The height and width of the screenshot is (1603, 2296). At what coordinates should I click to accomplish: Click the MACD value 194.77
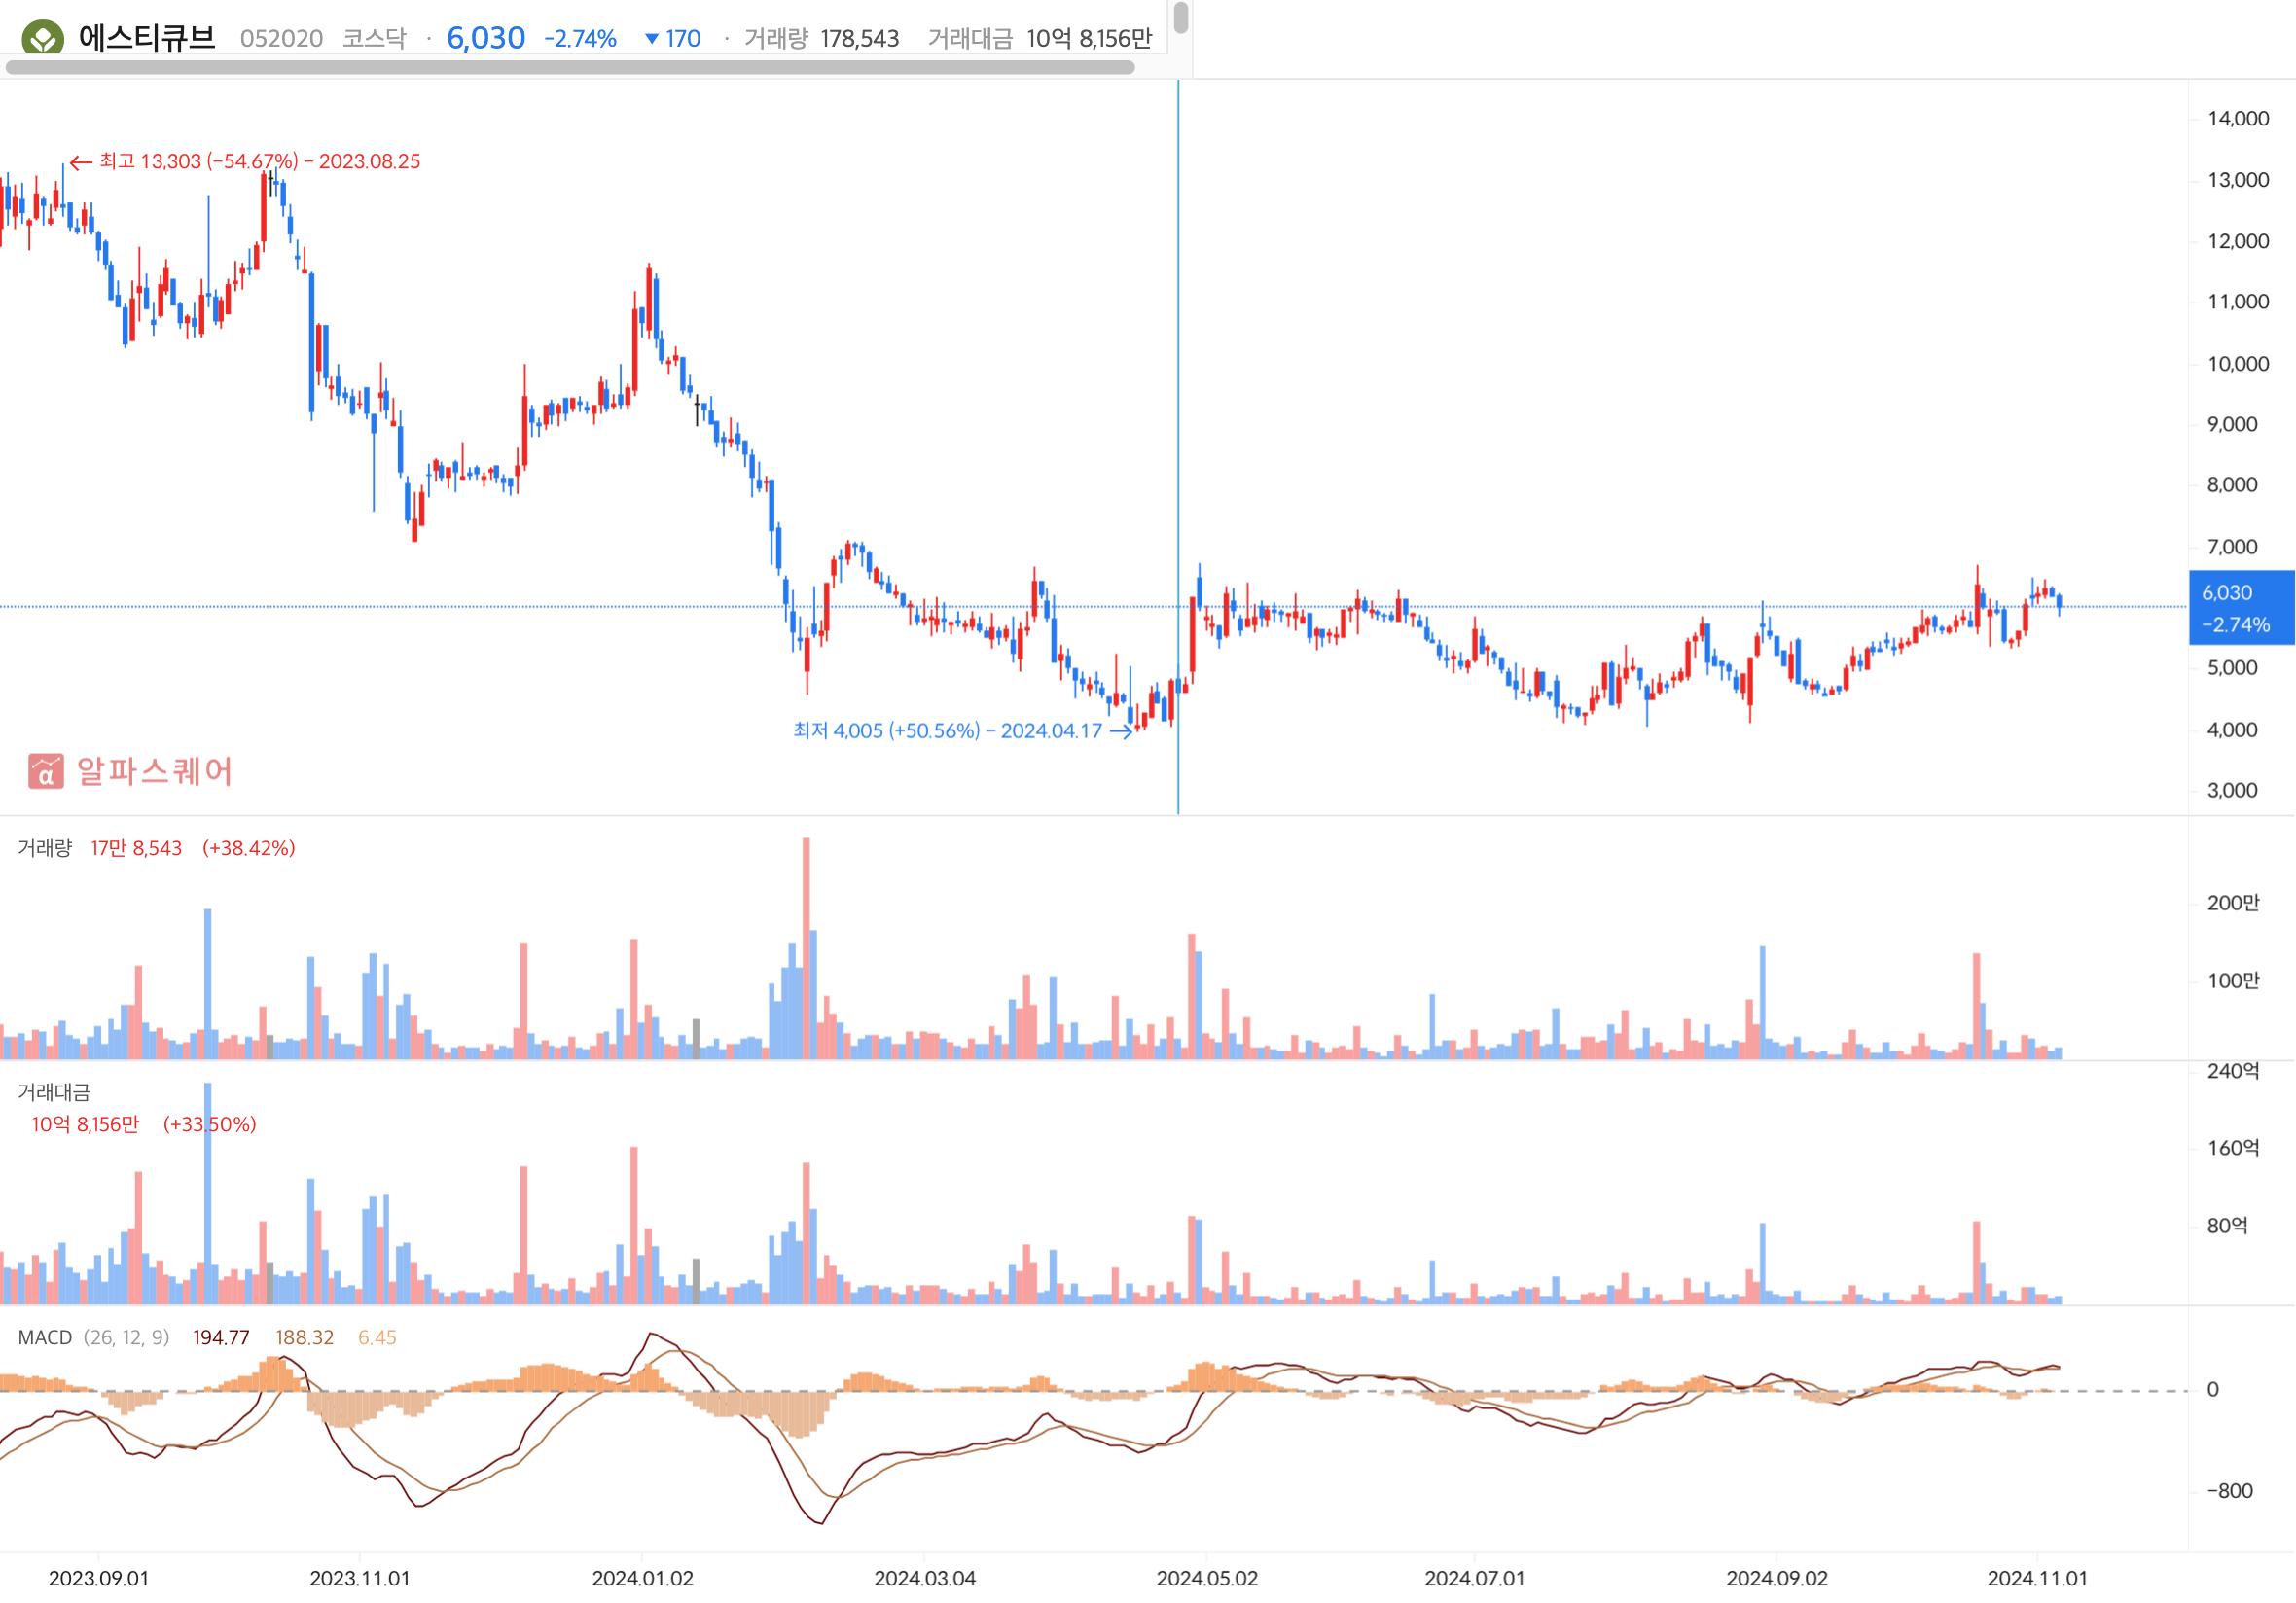pos(221,1338)
